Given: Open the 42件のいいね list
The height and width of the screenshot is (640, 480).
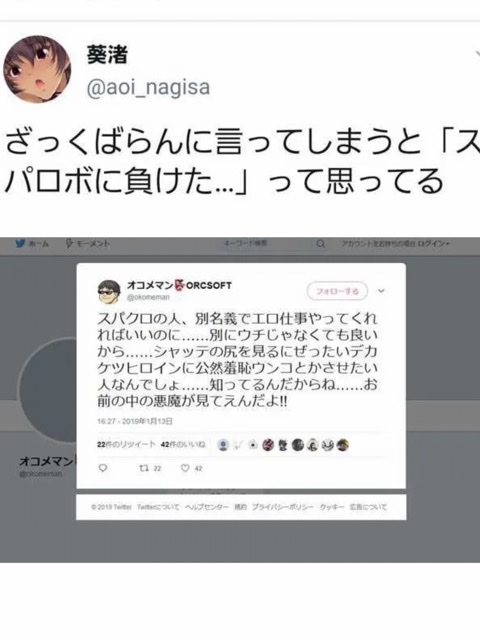Looking at the screenshot, I should (183, 444).
